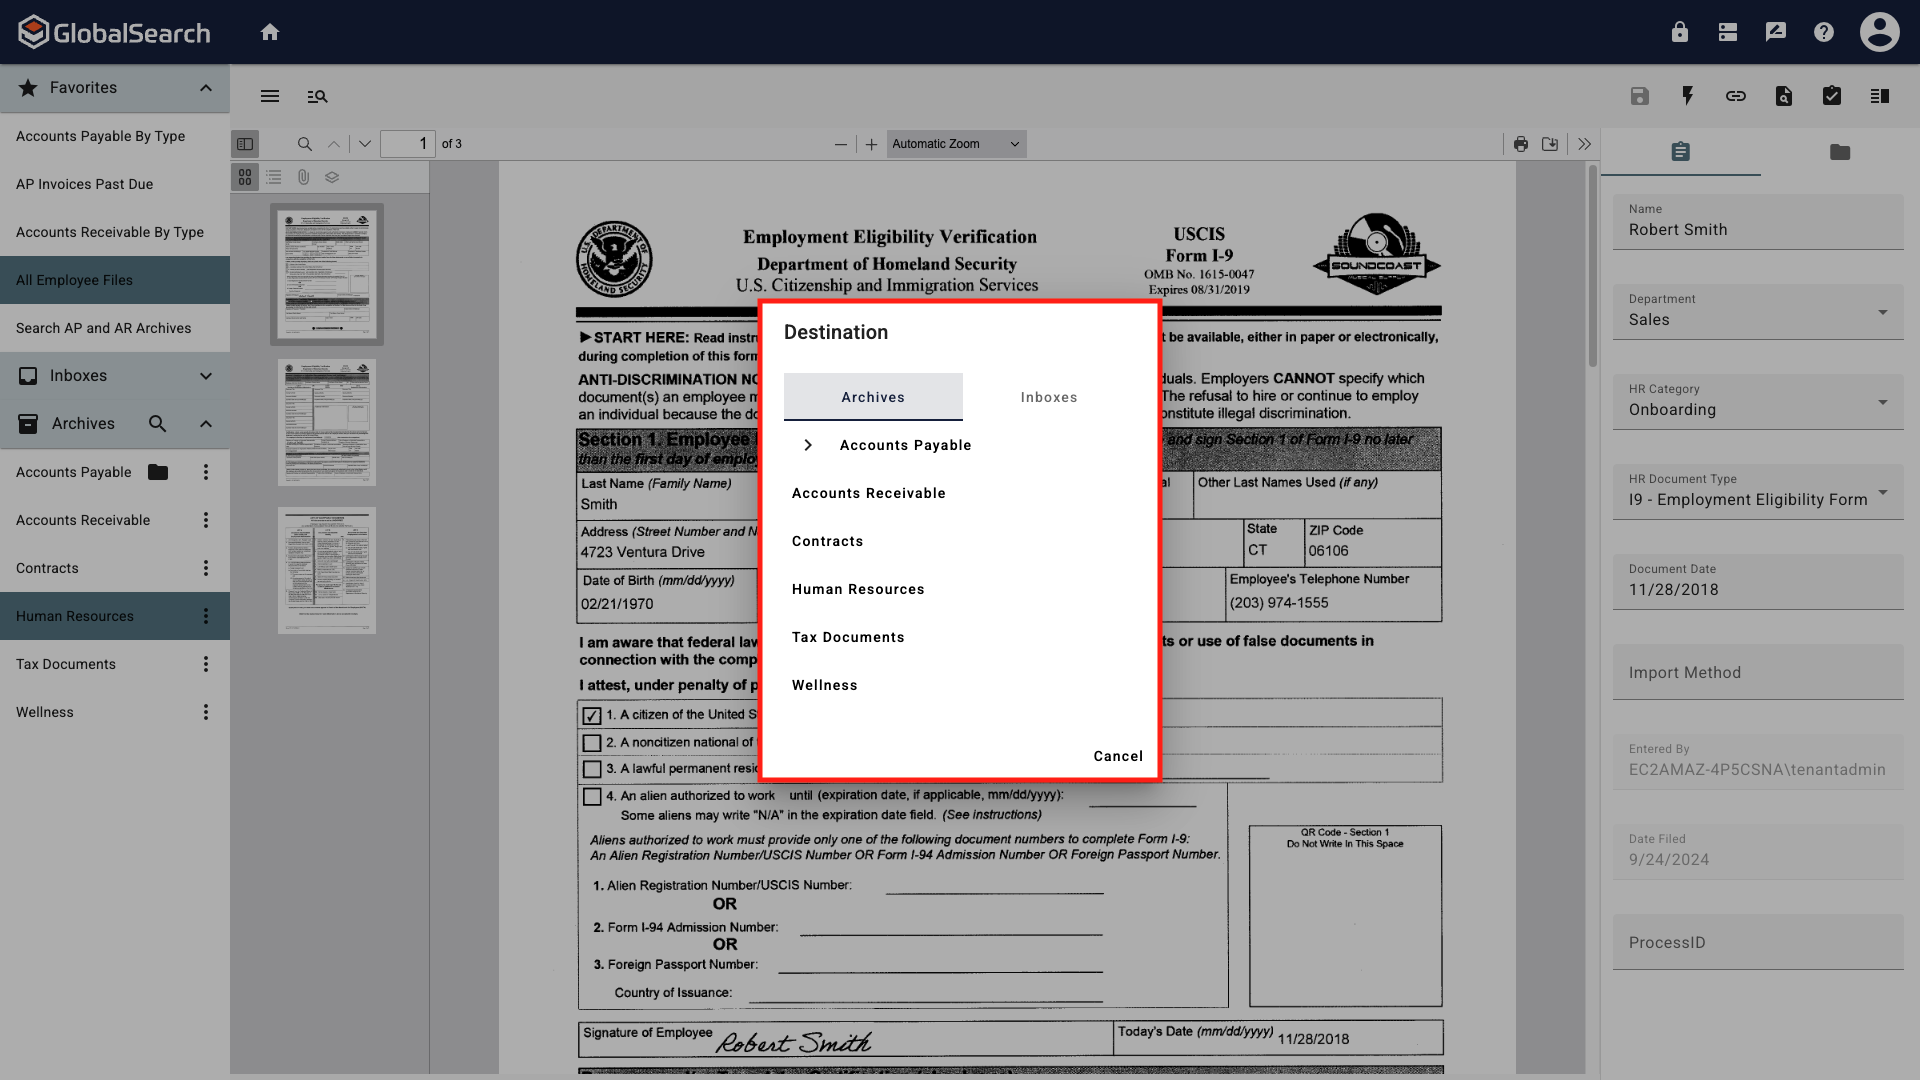Open the attachments paperclip icon
Viewport: 1920px width, 1080px height.
304,177
